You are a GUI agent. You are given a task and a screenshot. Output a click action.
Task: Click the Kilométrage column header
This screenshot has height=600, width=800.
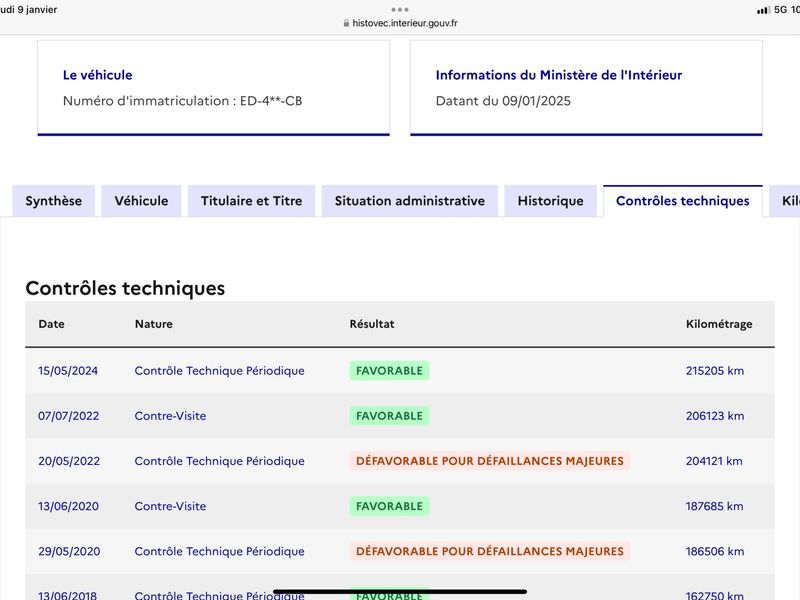[719, 324]
